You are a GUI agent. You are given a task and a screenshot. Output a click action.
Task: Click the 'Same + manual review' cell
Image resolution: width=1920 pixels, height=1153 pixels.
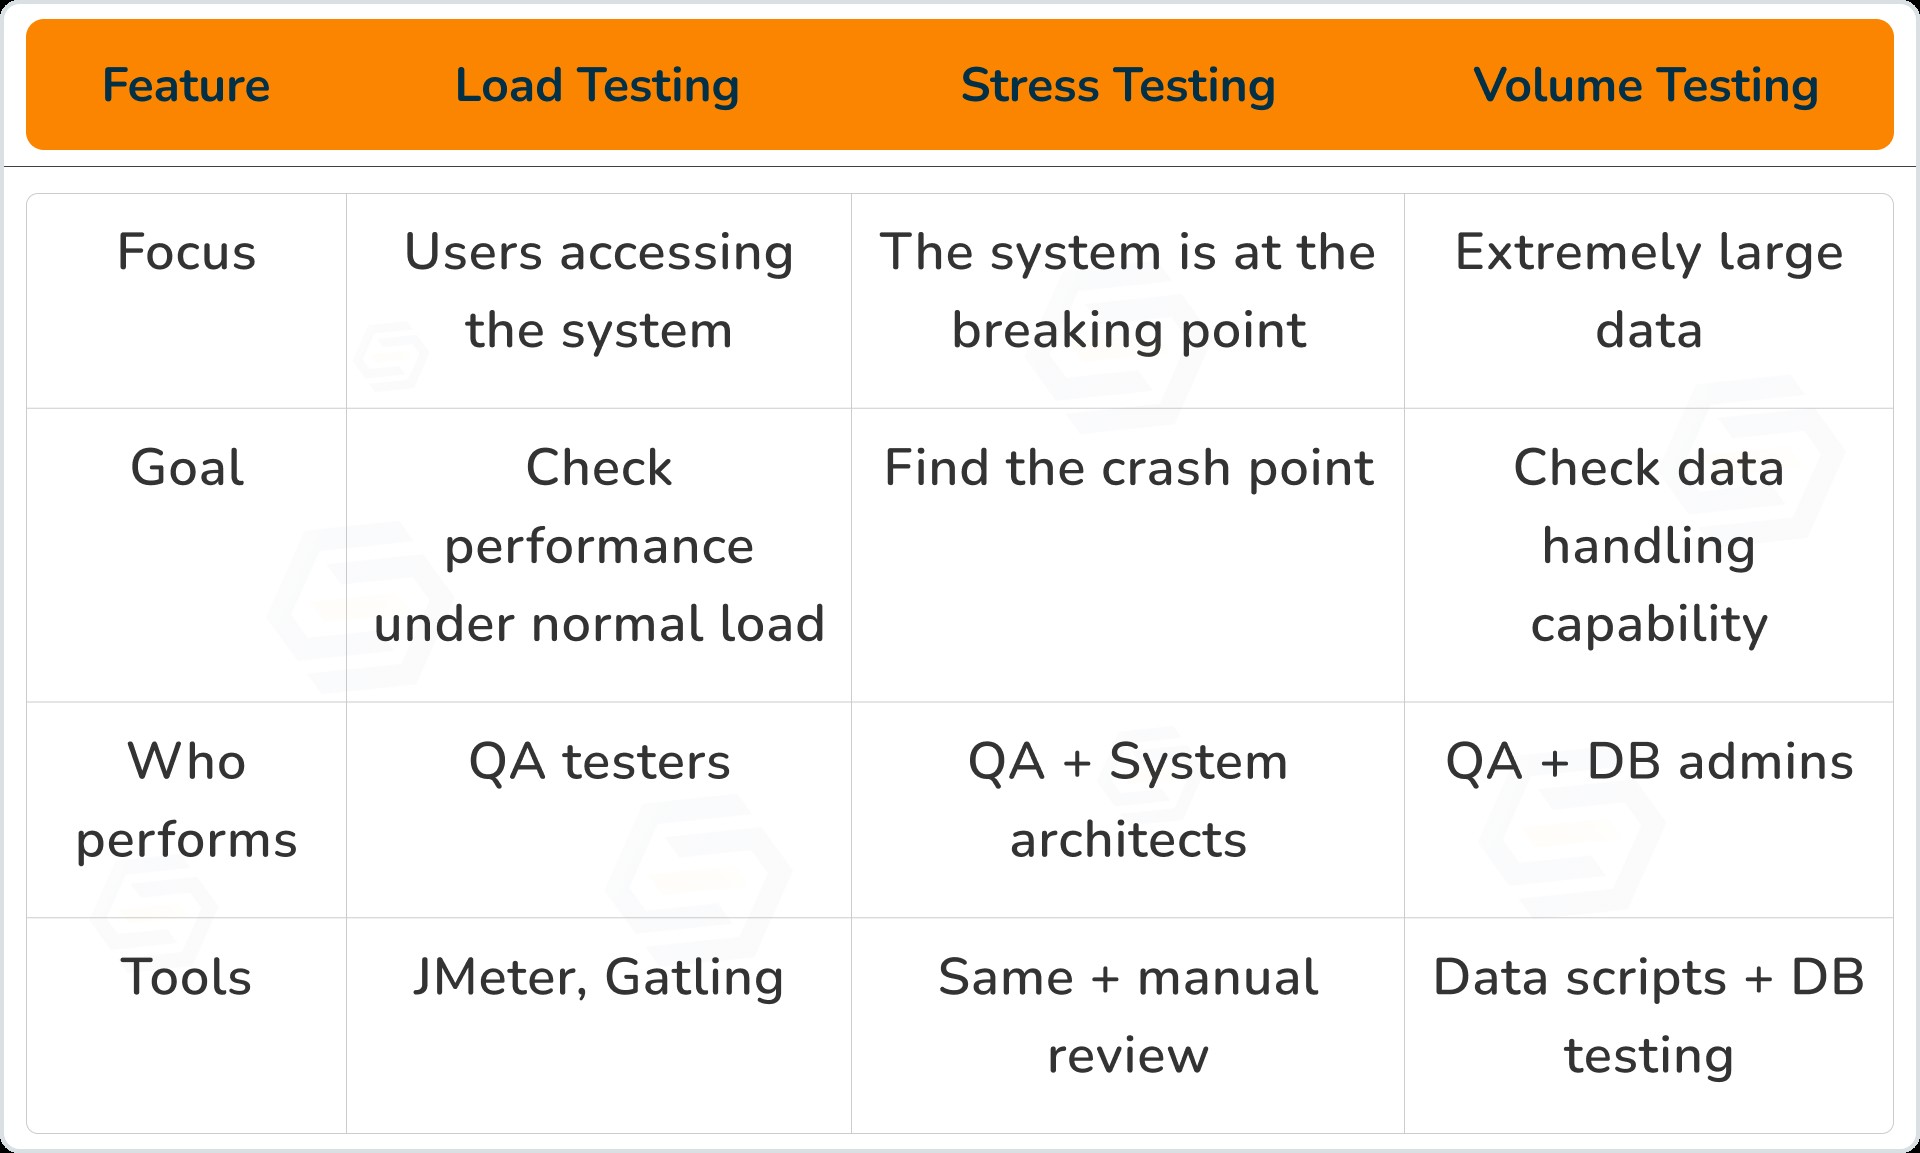(1128, 1016)
